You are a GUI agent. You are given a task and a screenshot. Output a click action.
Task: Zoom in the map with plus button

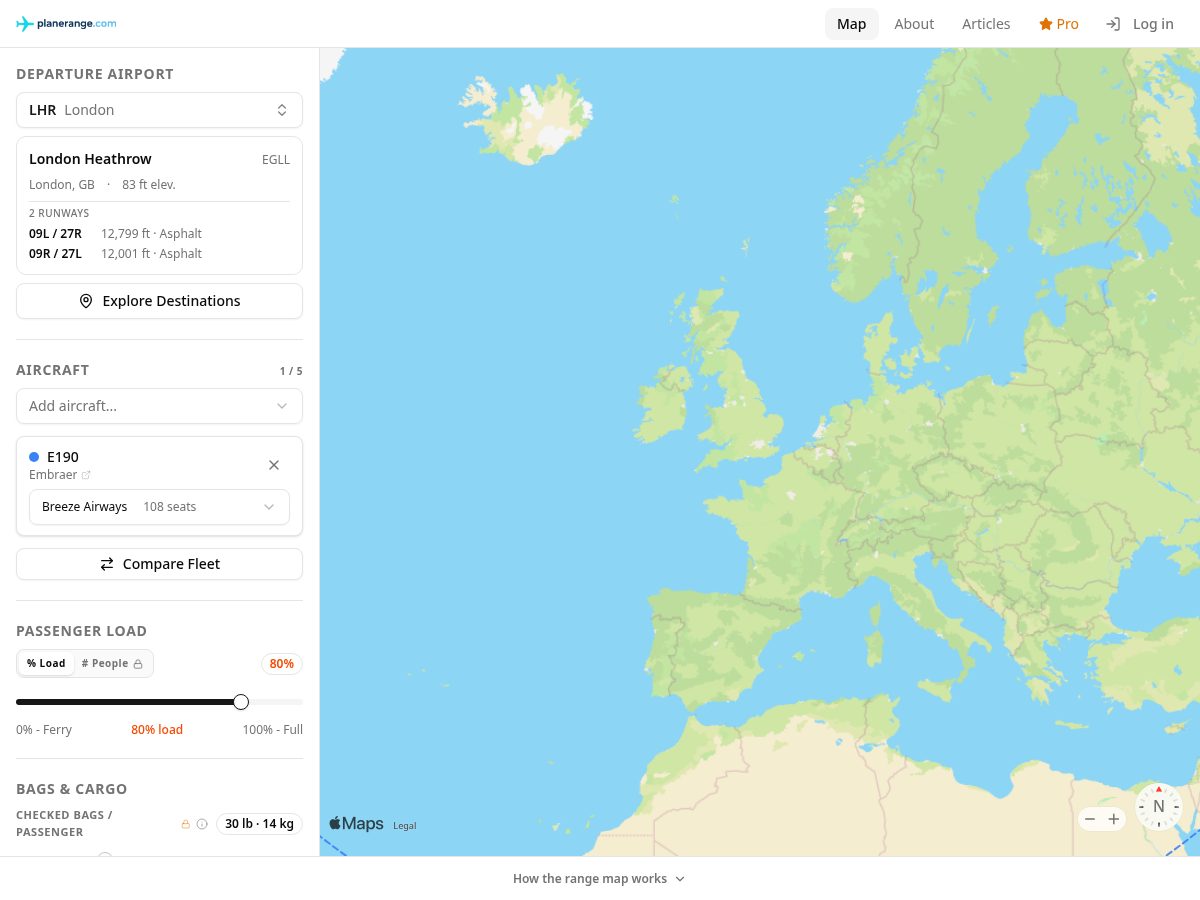click(x=1114, y=819)
